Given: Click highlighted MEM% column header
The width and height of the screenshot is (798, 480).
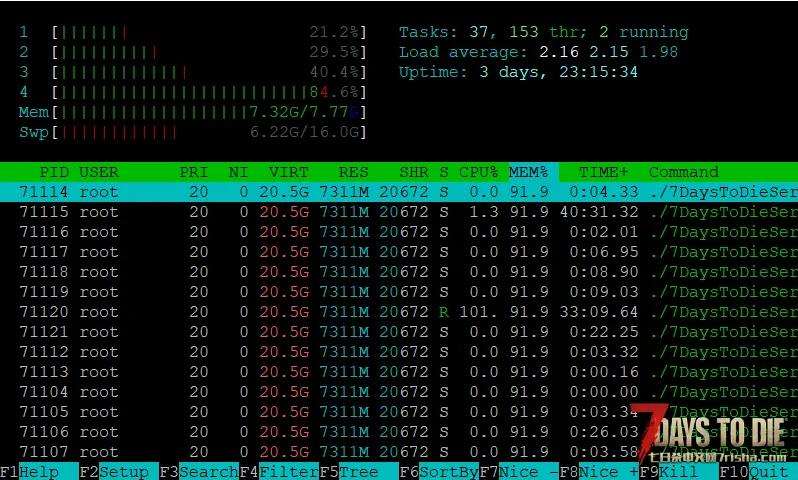Looking at the screenshot, I should (x=533, y=172).
